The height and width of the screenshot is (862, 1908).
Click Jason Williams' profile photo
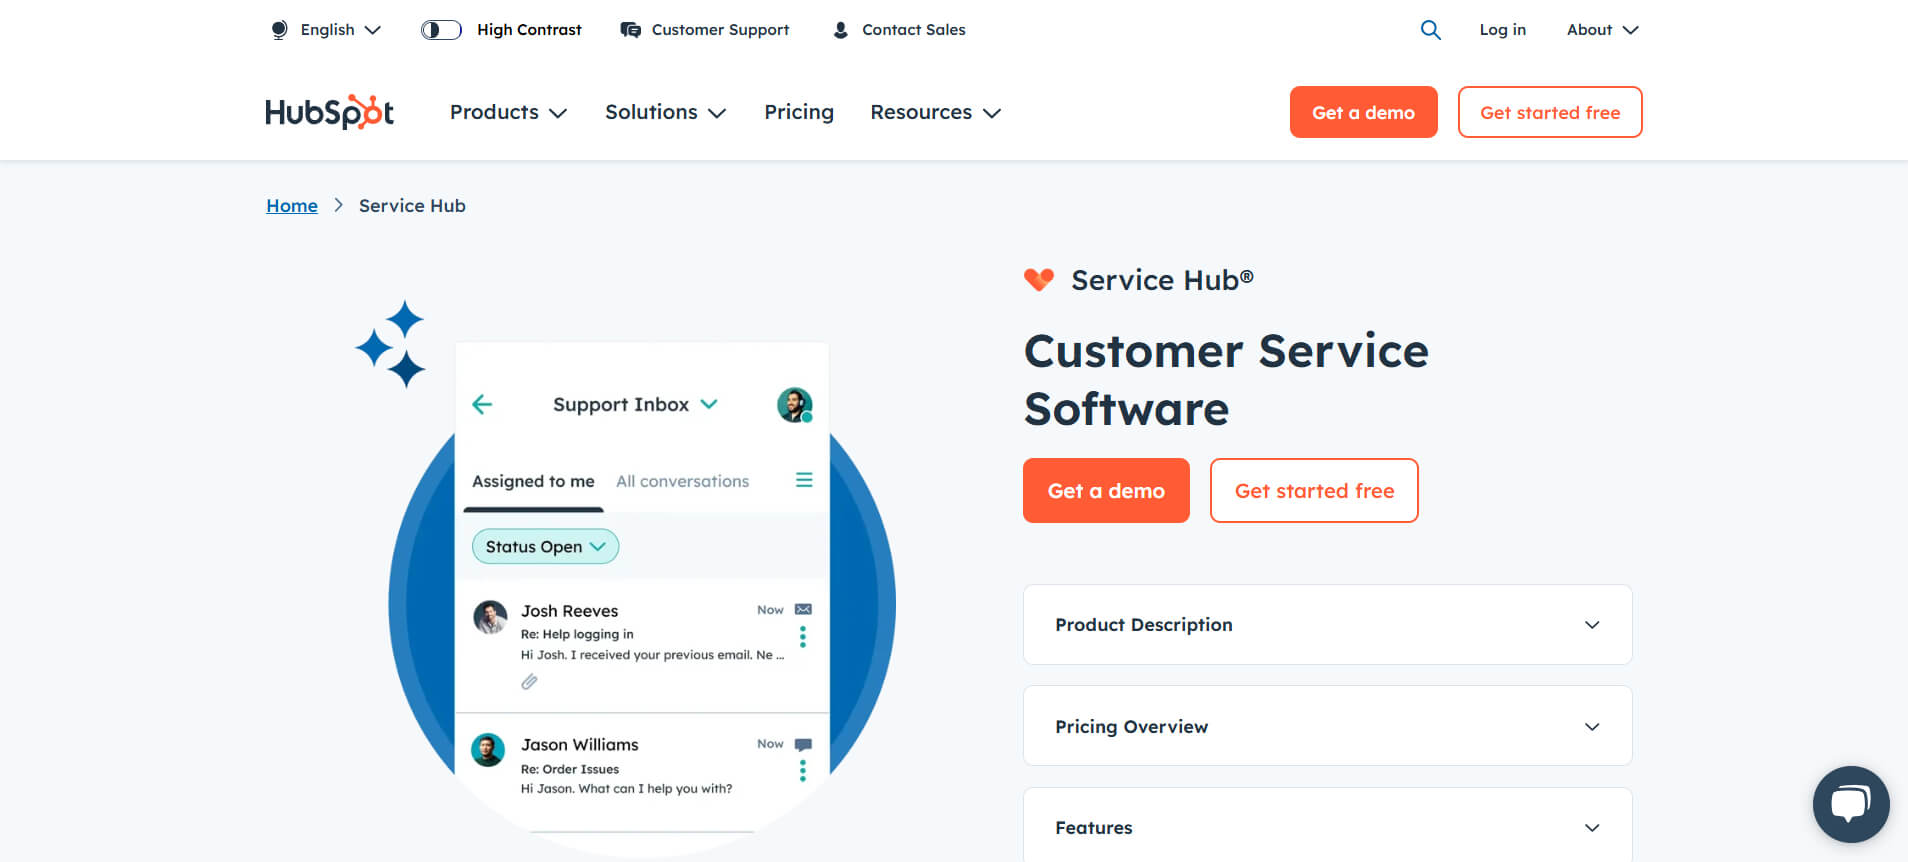tap(488, 750)
